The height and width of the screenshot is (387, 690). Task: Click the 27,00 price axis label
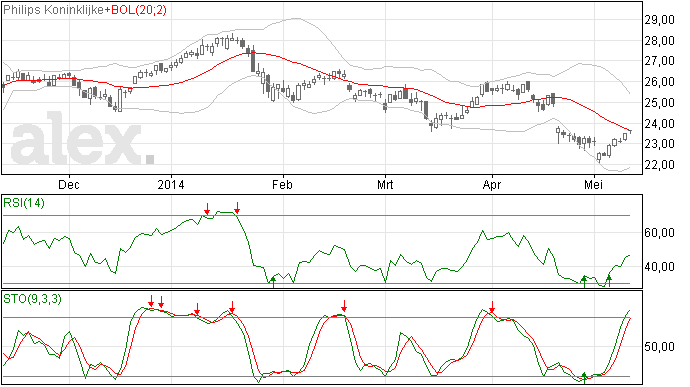tap(659, 61)
